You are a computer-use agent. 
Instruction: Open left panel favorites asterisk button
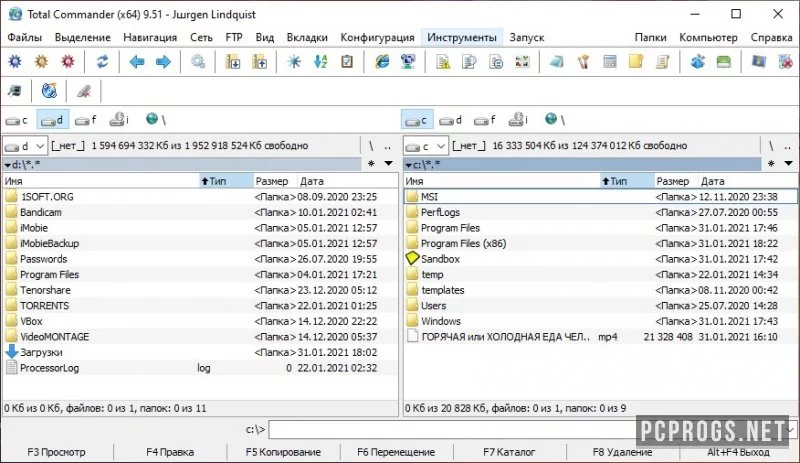click(371, 164)
